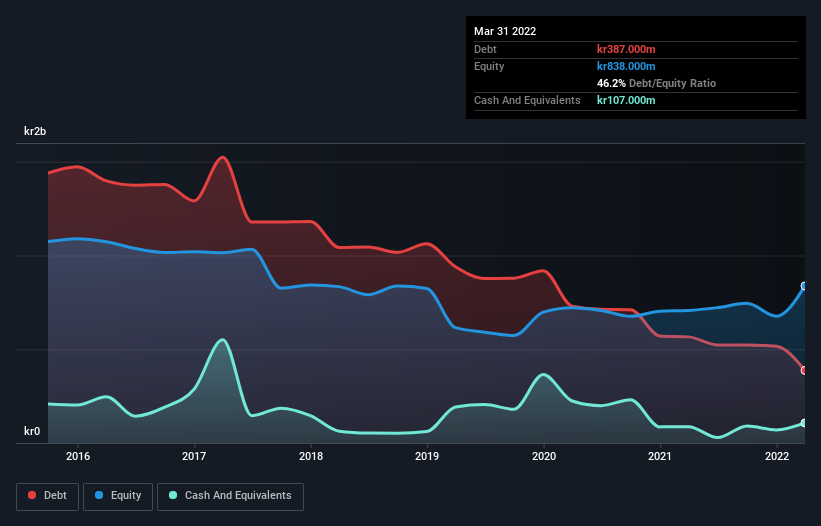
Task: Click the Debt label in tooltip
Action: tap(485, 49)
